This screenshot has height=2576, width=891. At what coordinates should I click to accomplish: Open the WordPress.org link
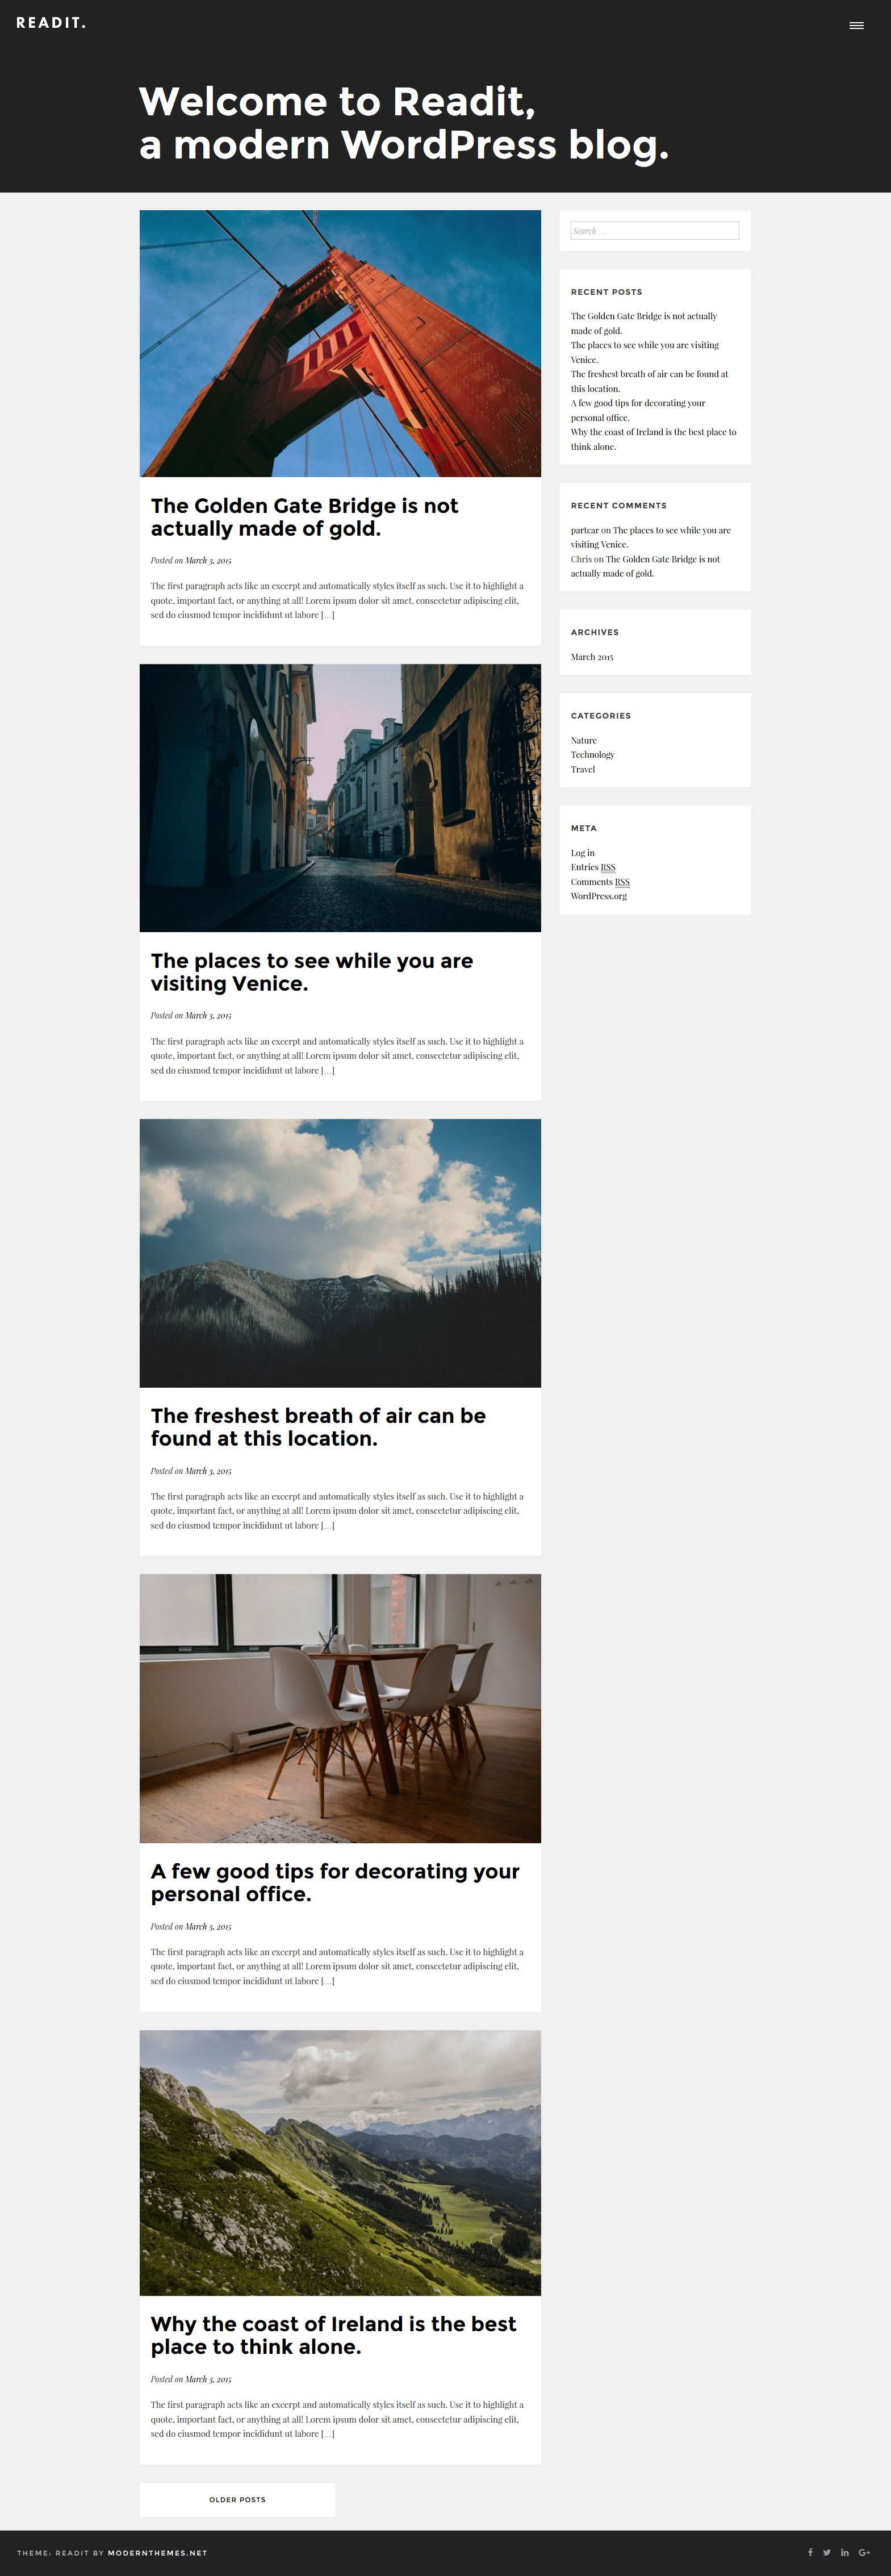[599, 896]
